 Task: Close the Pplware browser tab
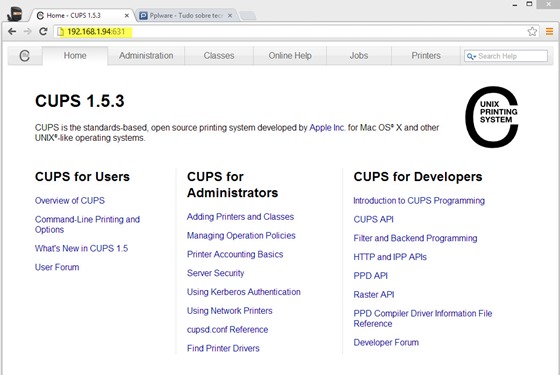[x=230, y=15]
